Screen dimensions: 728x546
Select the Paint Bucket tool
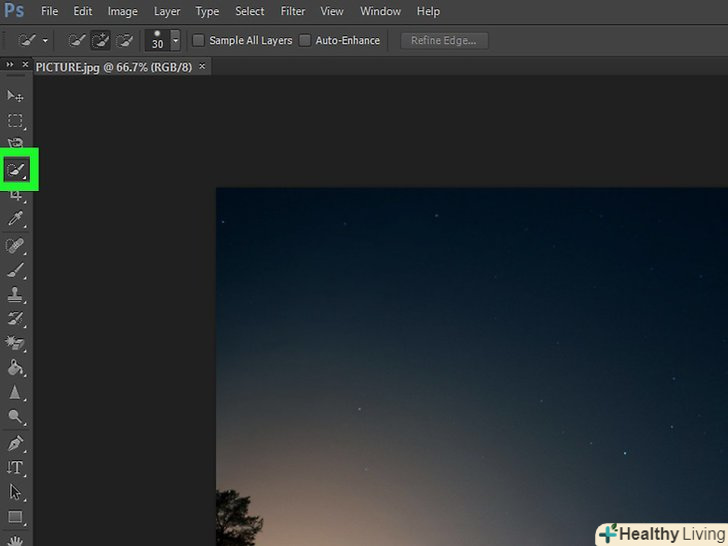[15, 368]
